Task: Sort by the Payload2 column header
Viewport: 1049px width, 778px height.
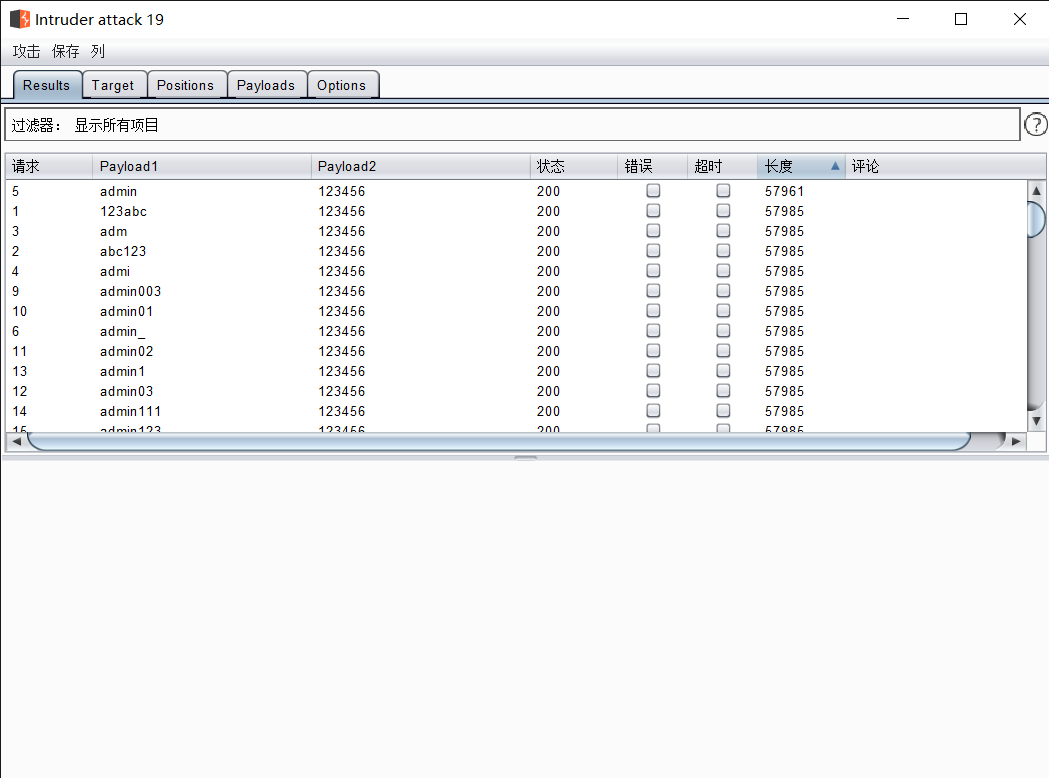Action: point(420,166)
